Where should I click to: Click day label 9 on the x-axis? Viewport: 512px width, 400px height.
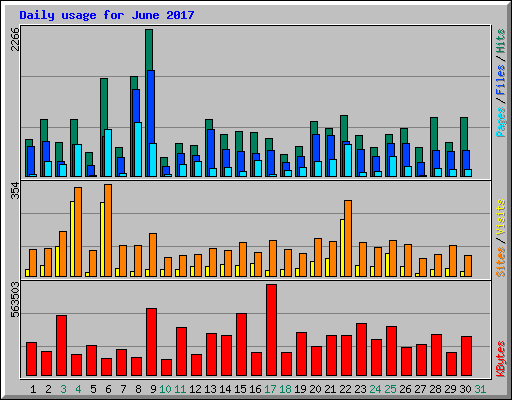pyautogui.click(x=153, y=389)
